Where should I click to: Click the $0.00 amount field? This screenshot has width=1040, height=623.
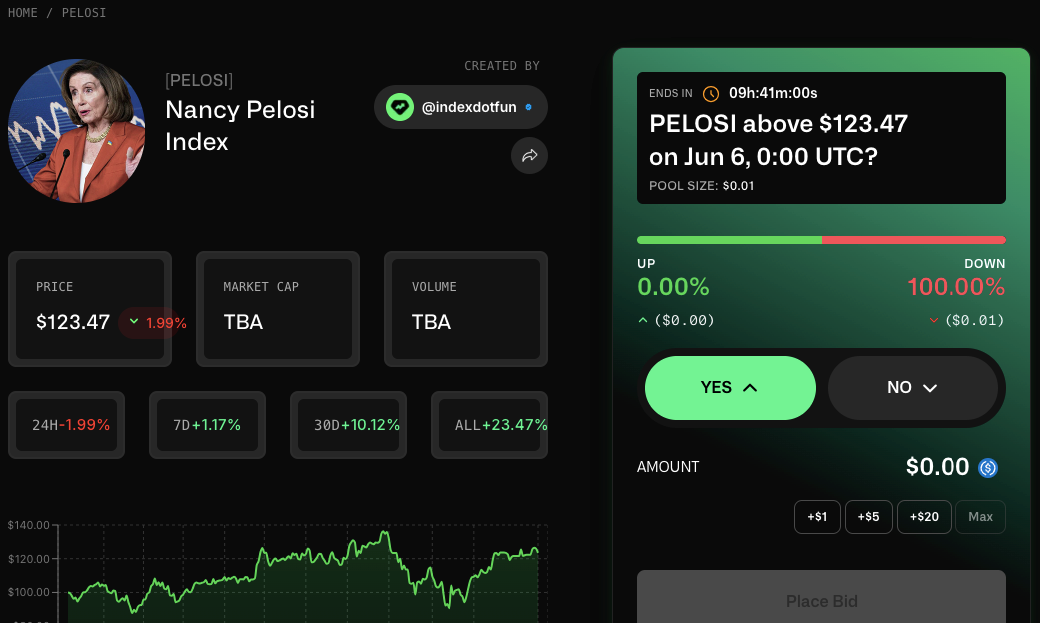point(937,467)
